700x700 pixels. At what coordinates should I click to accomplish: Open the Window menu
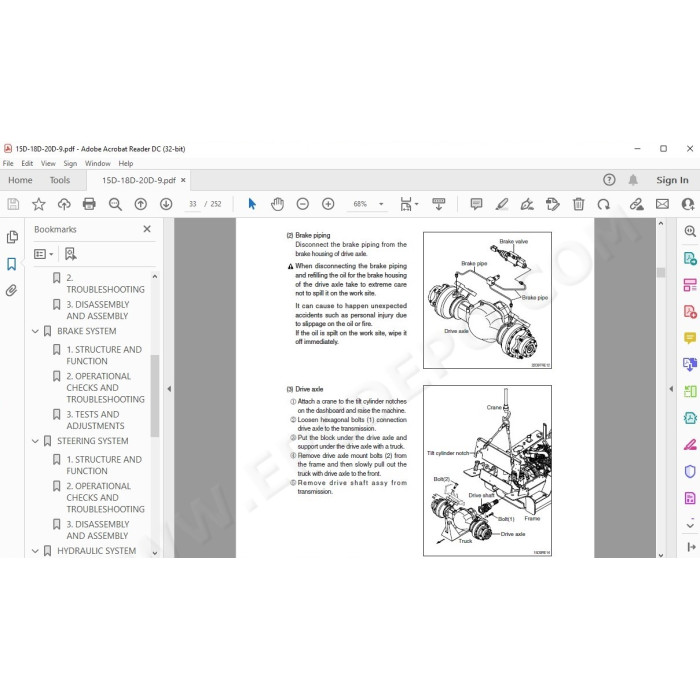[x=98, y=163]
